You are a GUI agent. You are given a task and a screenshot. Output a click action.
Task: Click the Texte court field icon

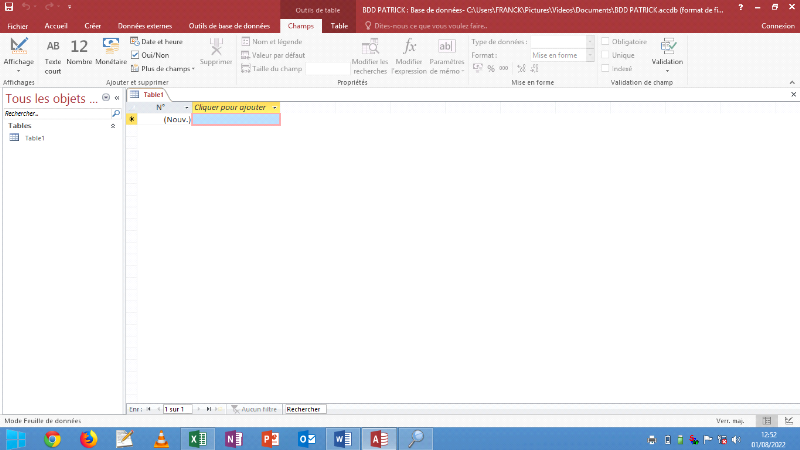[53, 52]
